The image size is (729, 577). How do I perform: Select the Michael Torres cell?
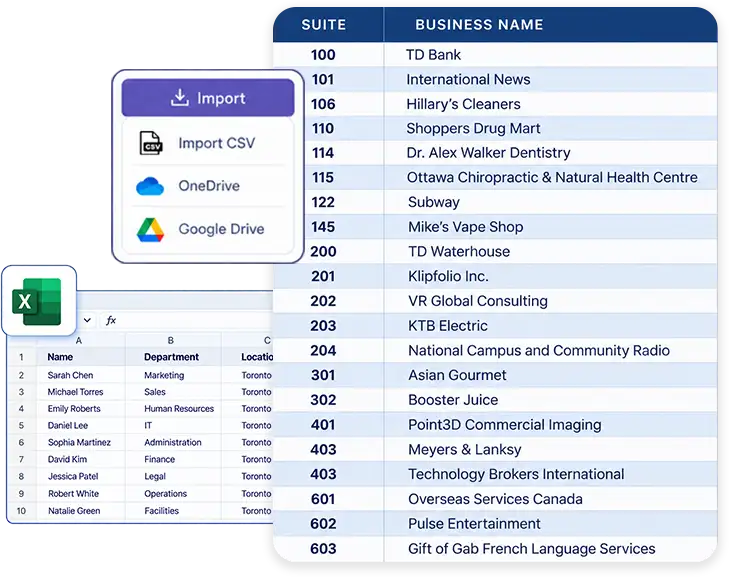pos(80,392)
